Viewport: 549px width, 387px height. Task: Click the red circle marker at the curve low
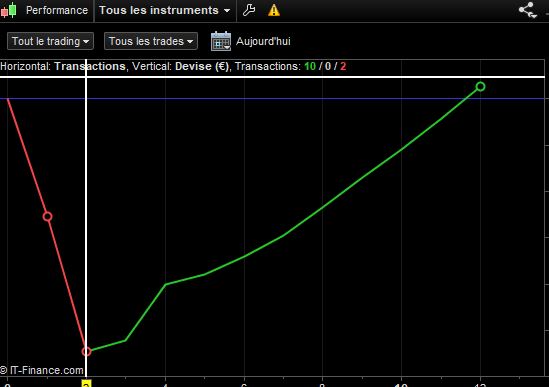(86, 351)
